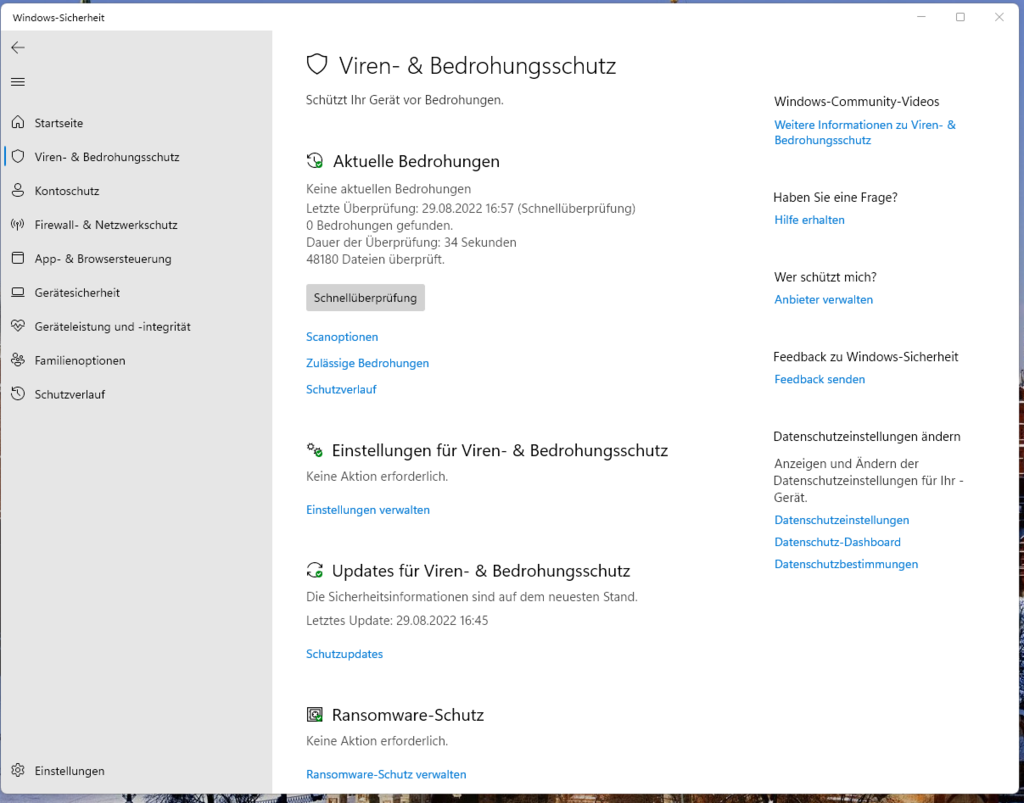
Task: Click Aktuelle Bedrohungen heading
Action: pos(416,161)
